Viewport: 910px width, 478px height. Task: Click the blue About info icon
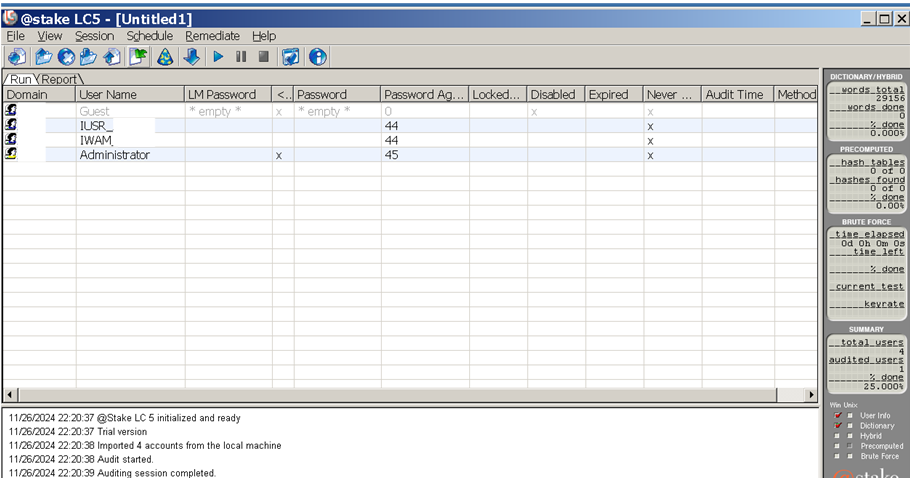(317, 57)
